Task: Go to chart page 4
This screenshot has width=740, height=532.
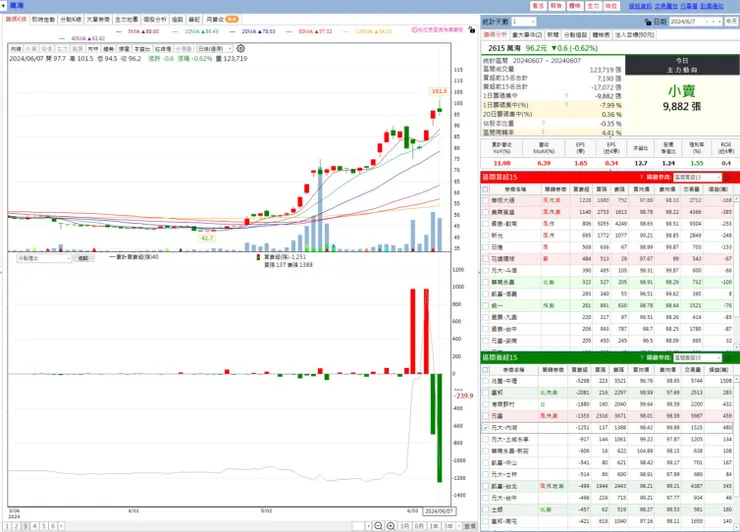Action: pos(34,526)
